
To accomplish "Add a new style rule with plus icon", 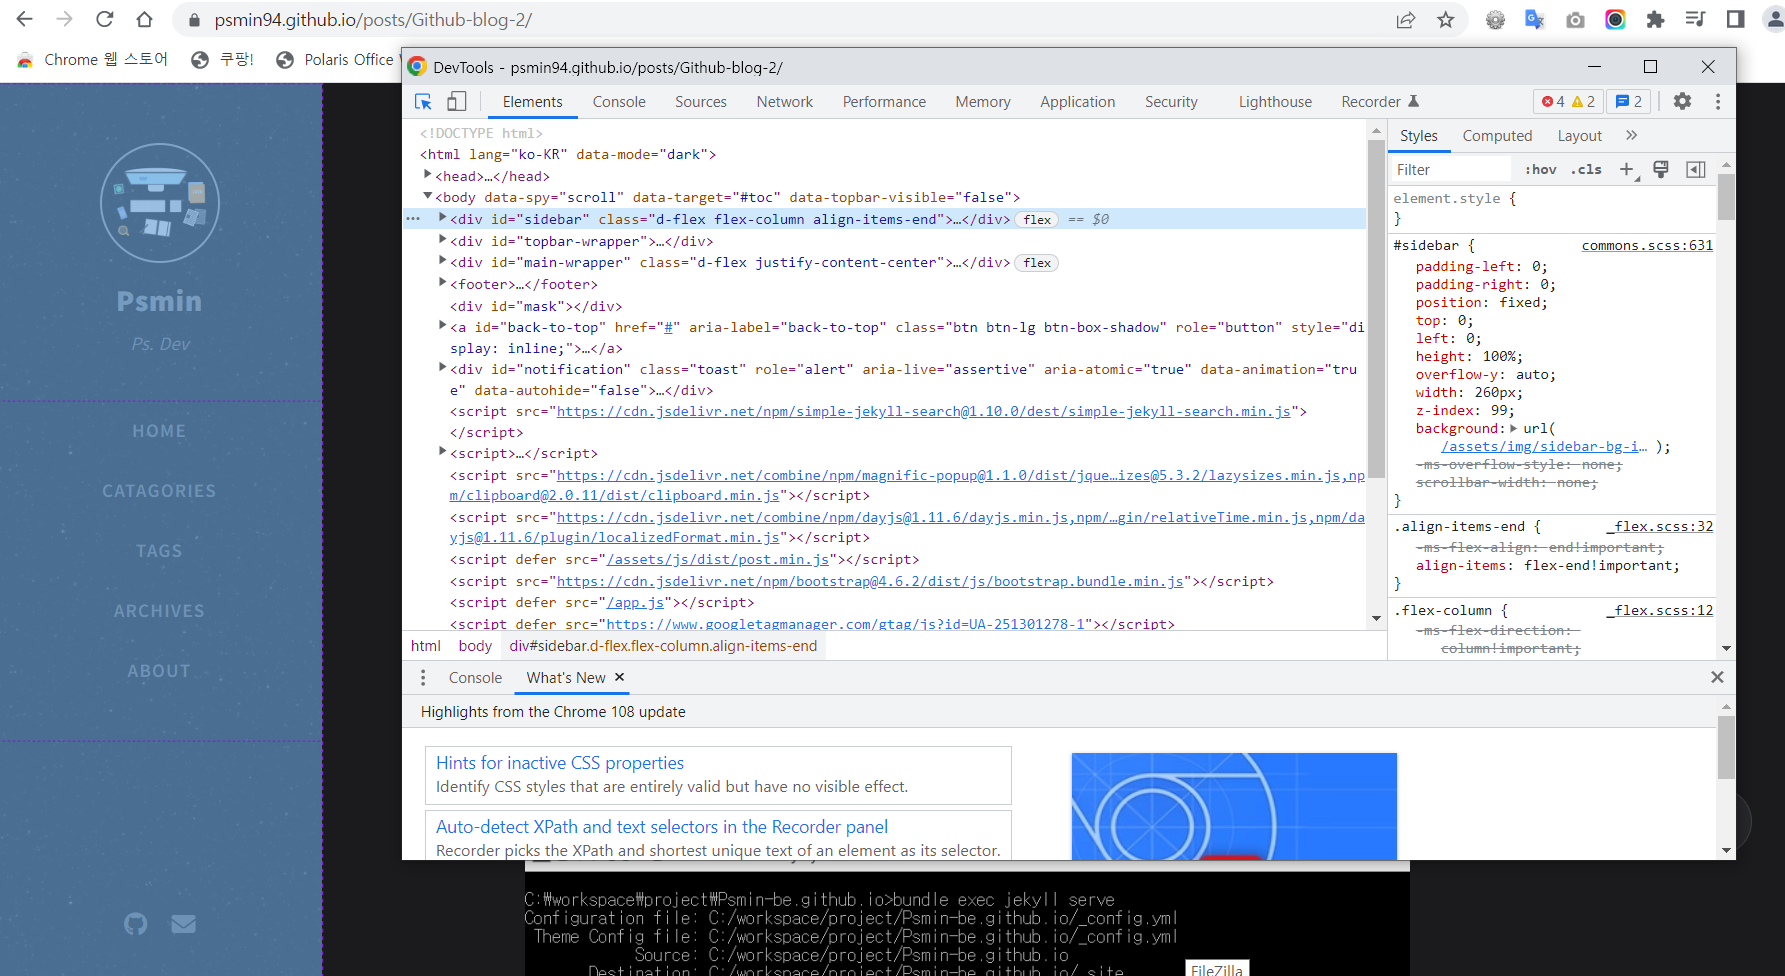I will [1627, 169].
